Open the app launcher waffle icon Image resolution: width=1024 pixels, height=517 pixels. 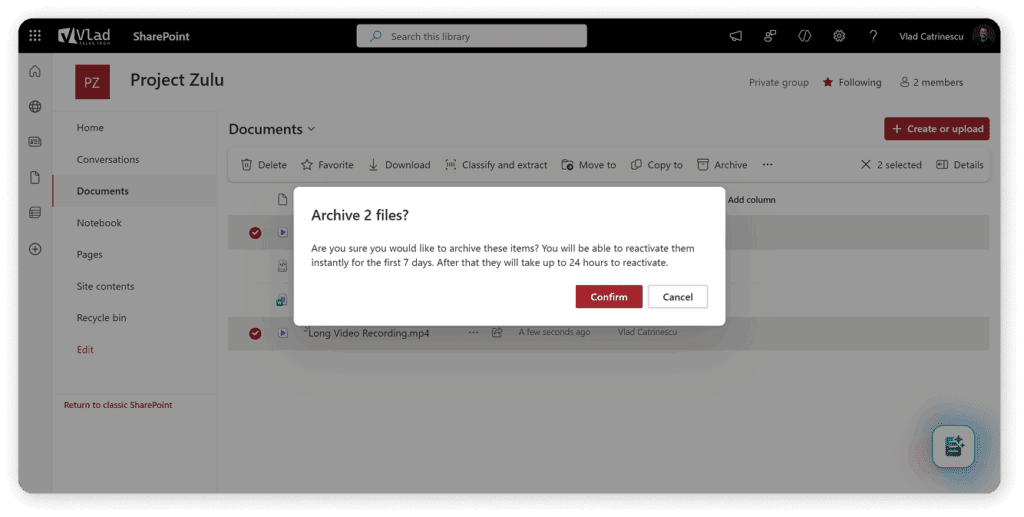click(35, 36)
